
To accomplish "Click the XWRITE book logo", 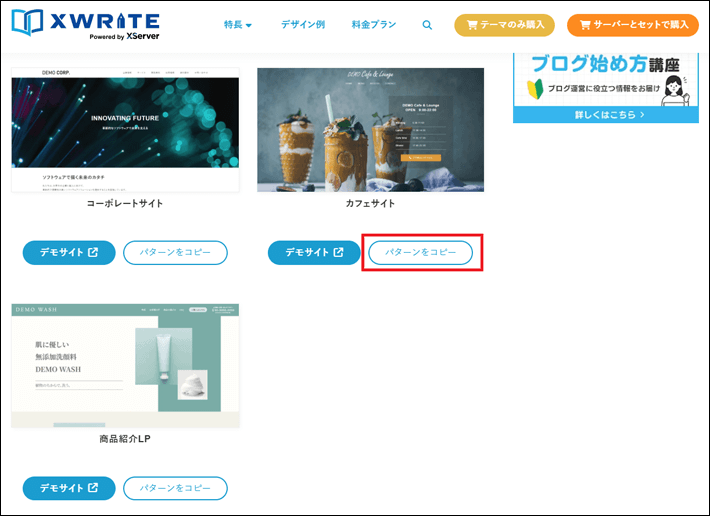I will pos(30,25).
